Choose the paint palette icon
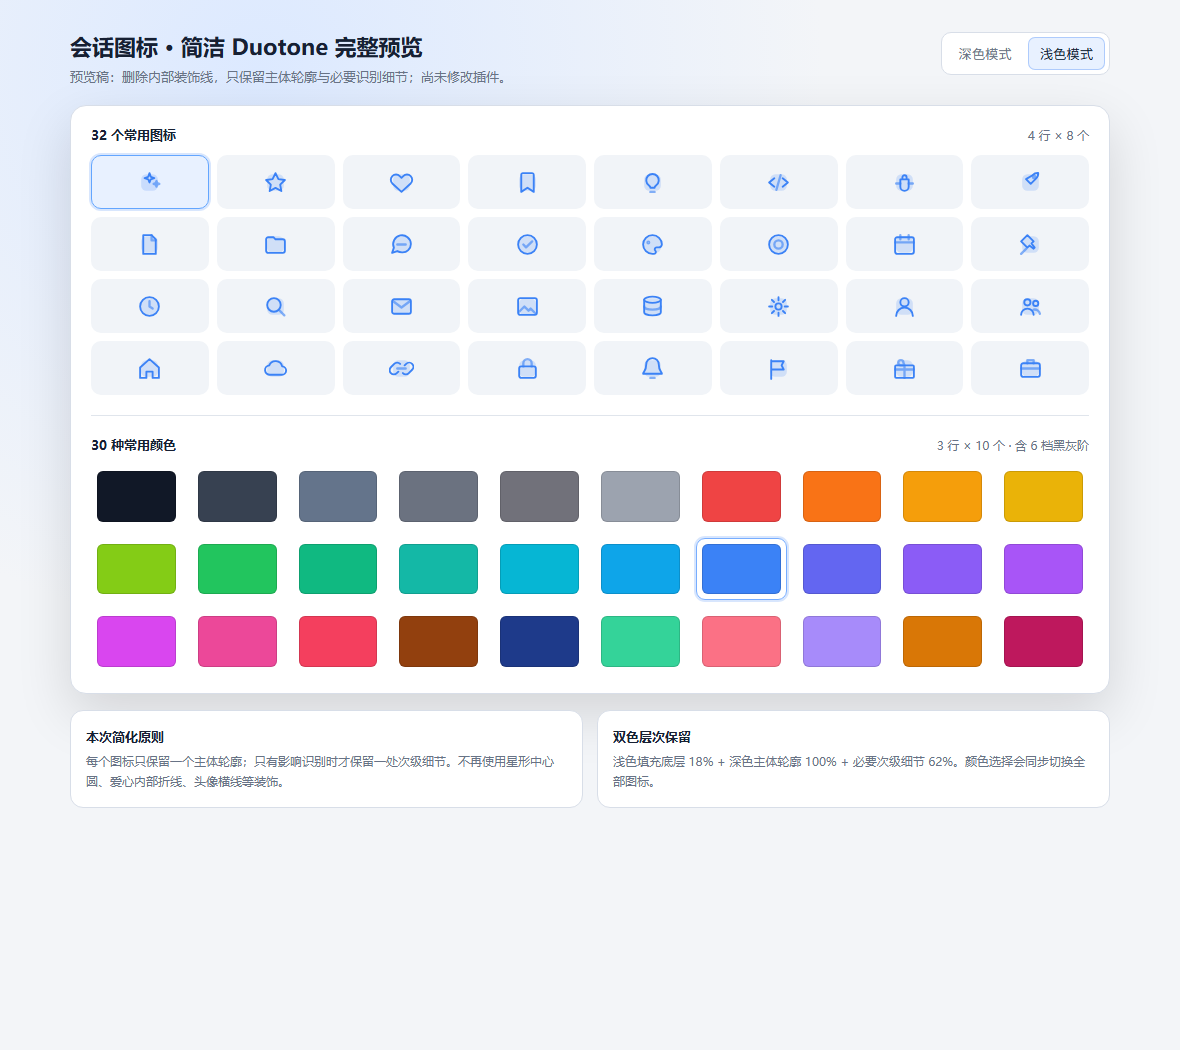This screenshot has height=1050, width=1180. (652, 244)
